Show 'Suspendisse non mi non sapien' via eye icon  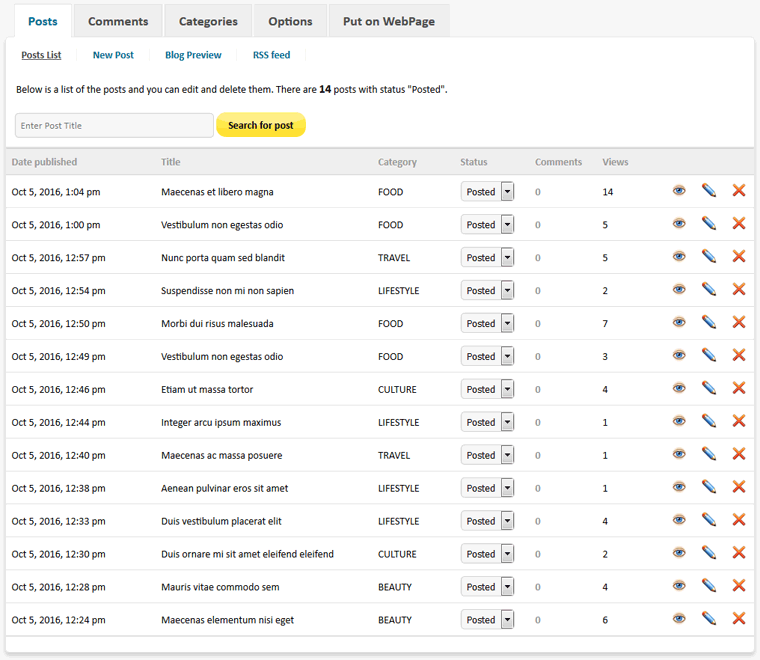coord(679,289)
